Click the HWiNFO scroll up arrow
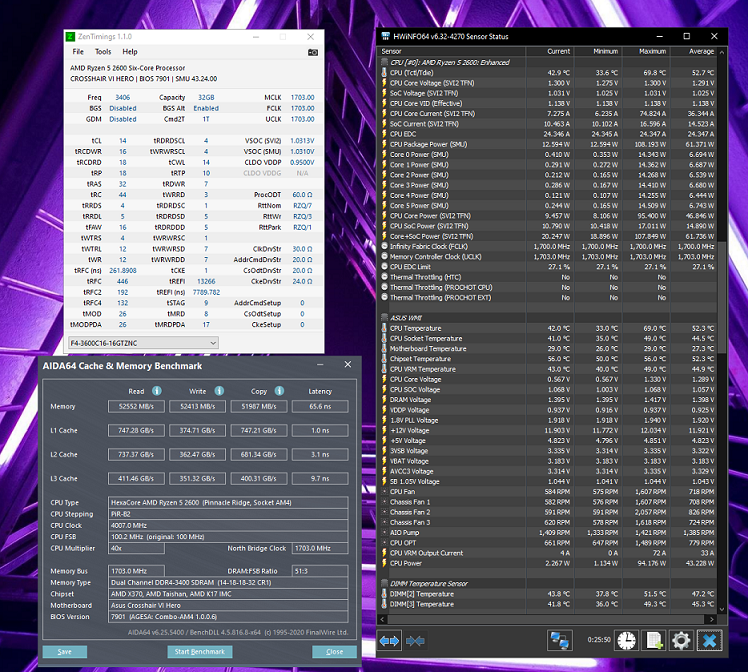 click(x=722, y=52)
